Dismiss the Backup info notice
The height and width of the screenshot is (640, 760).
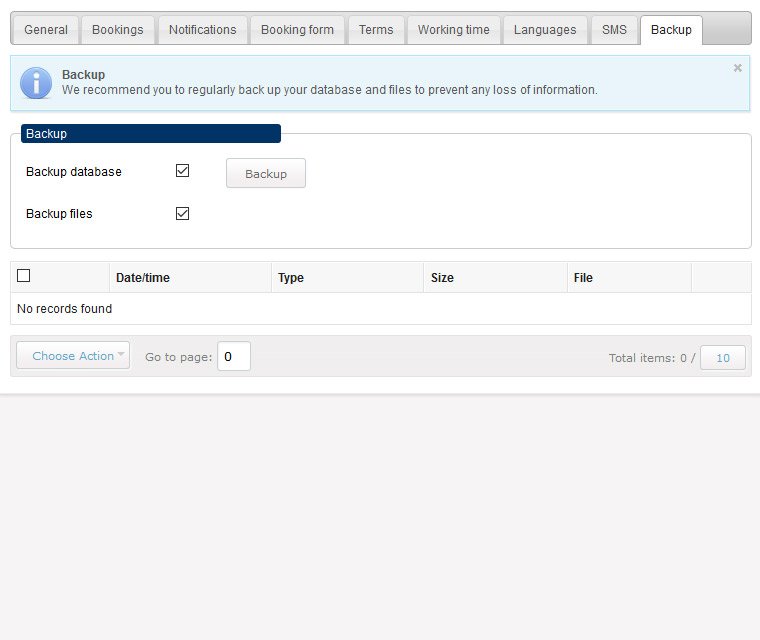coord(738,68)
